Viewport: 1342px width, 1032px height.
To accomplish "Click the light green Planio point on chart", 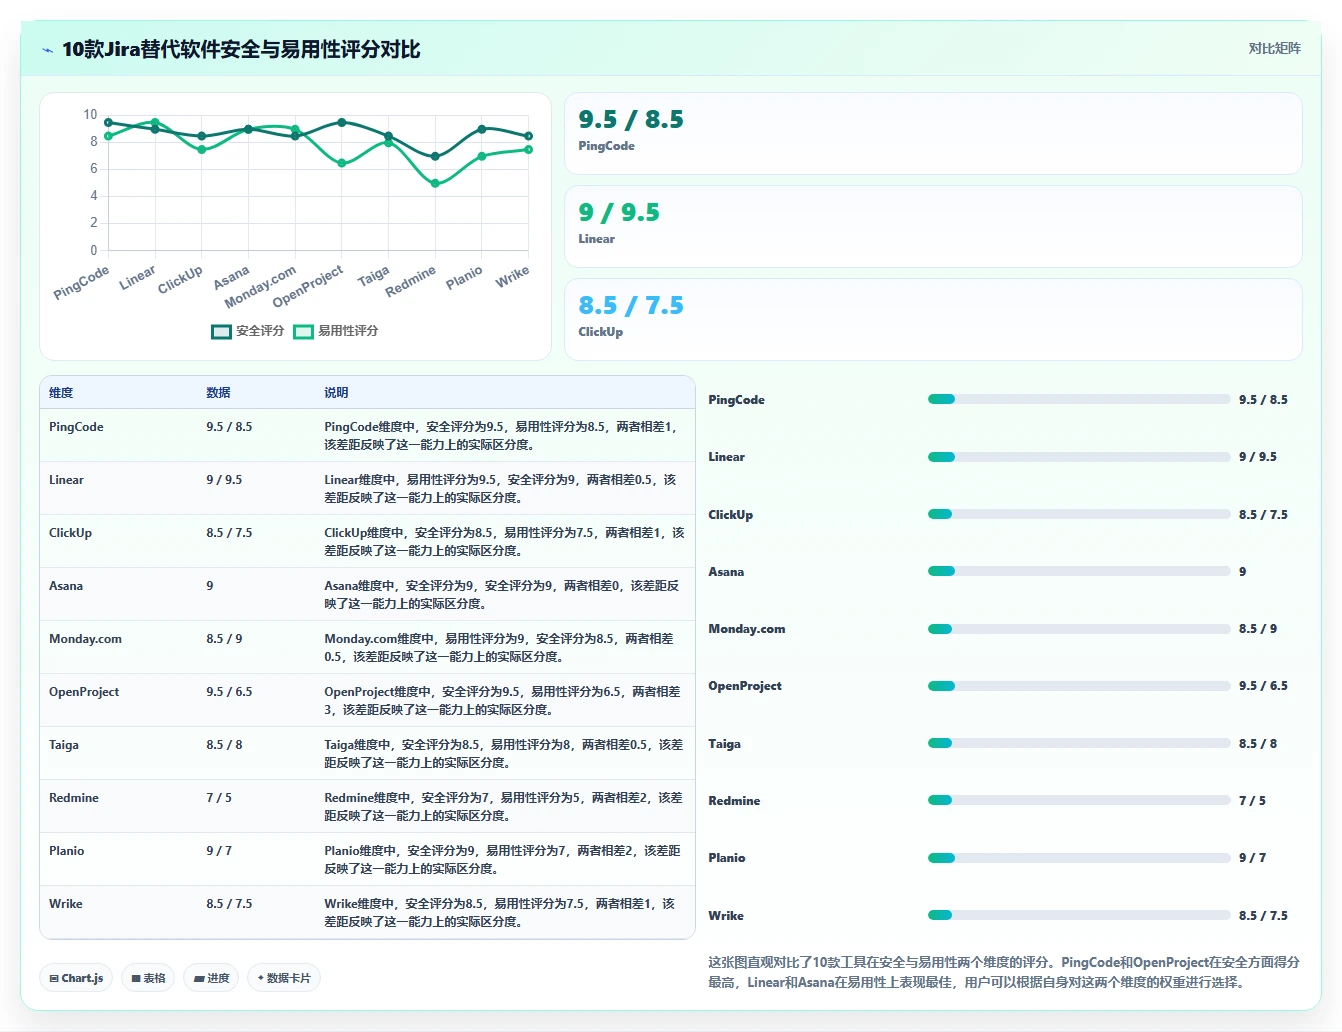I will click(482, 156).
